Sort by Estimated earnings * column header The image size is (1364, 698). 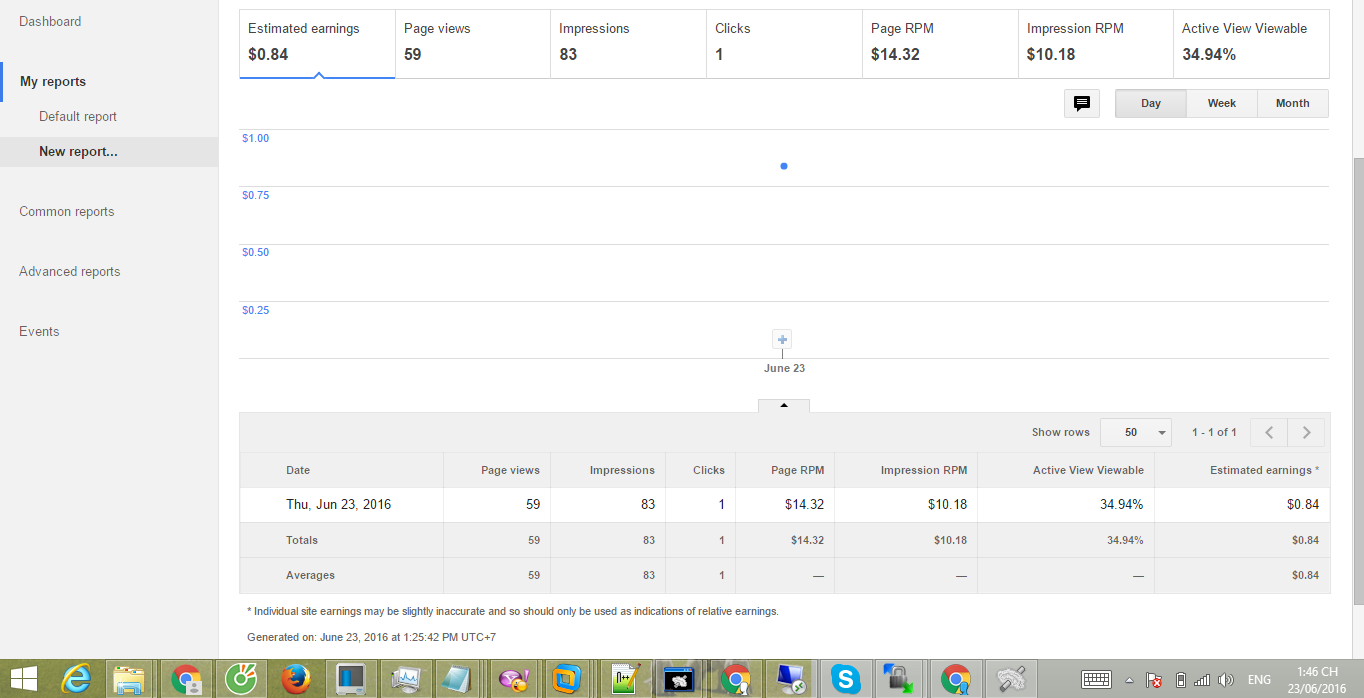[x=1264, y=470]
